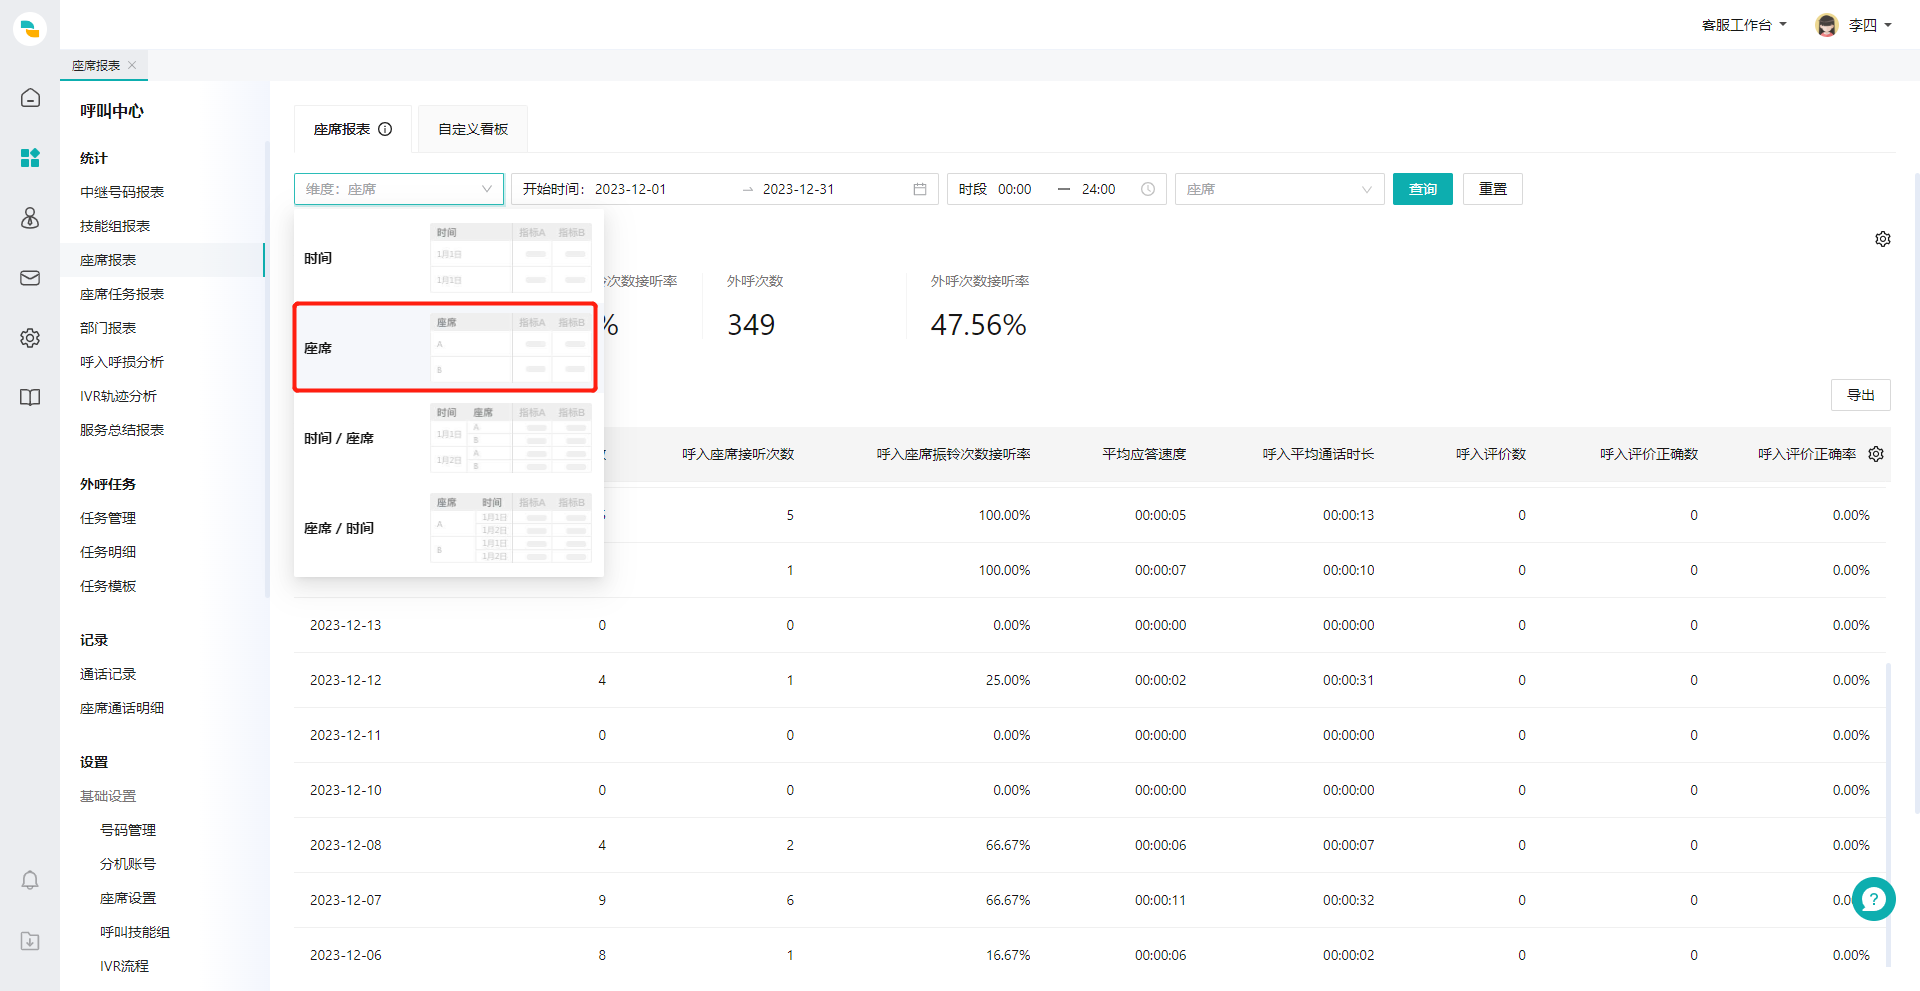Image resolution: width=1920 pixels, height=991 pixels.
Task: Open 任务明细 in sidebar
Action: pyautogui.click(x=108, y=552)
